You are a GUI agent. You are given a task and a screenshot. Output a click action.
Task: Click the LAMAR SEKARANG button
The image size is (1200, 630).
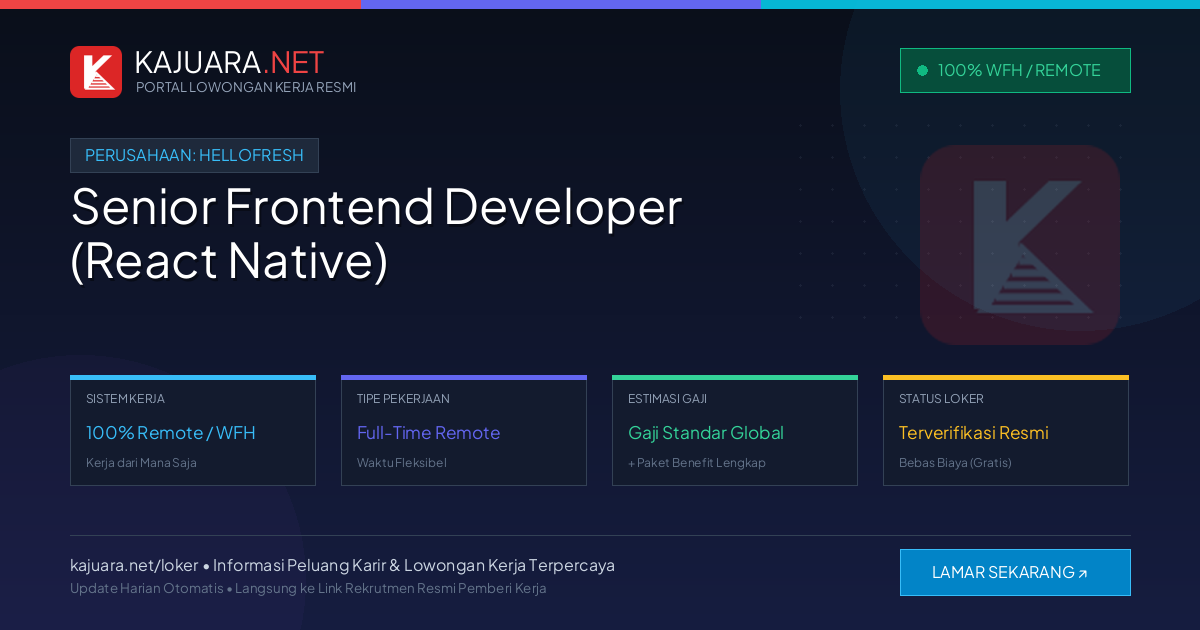1015,572
